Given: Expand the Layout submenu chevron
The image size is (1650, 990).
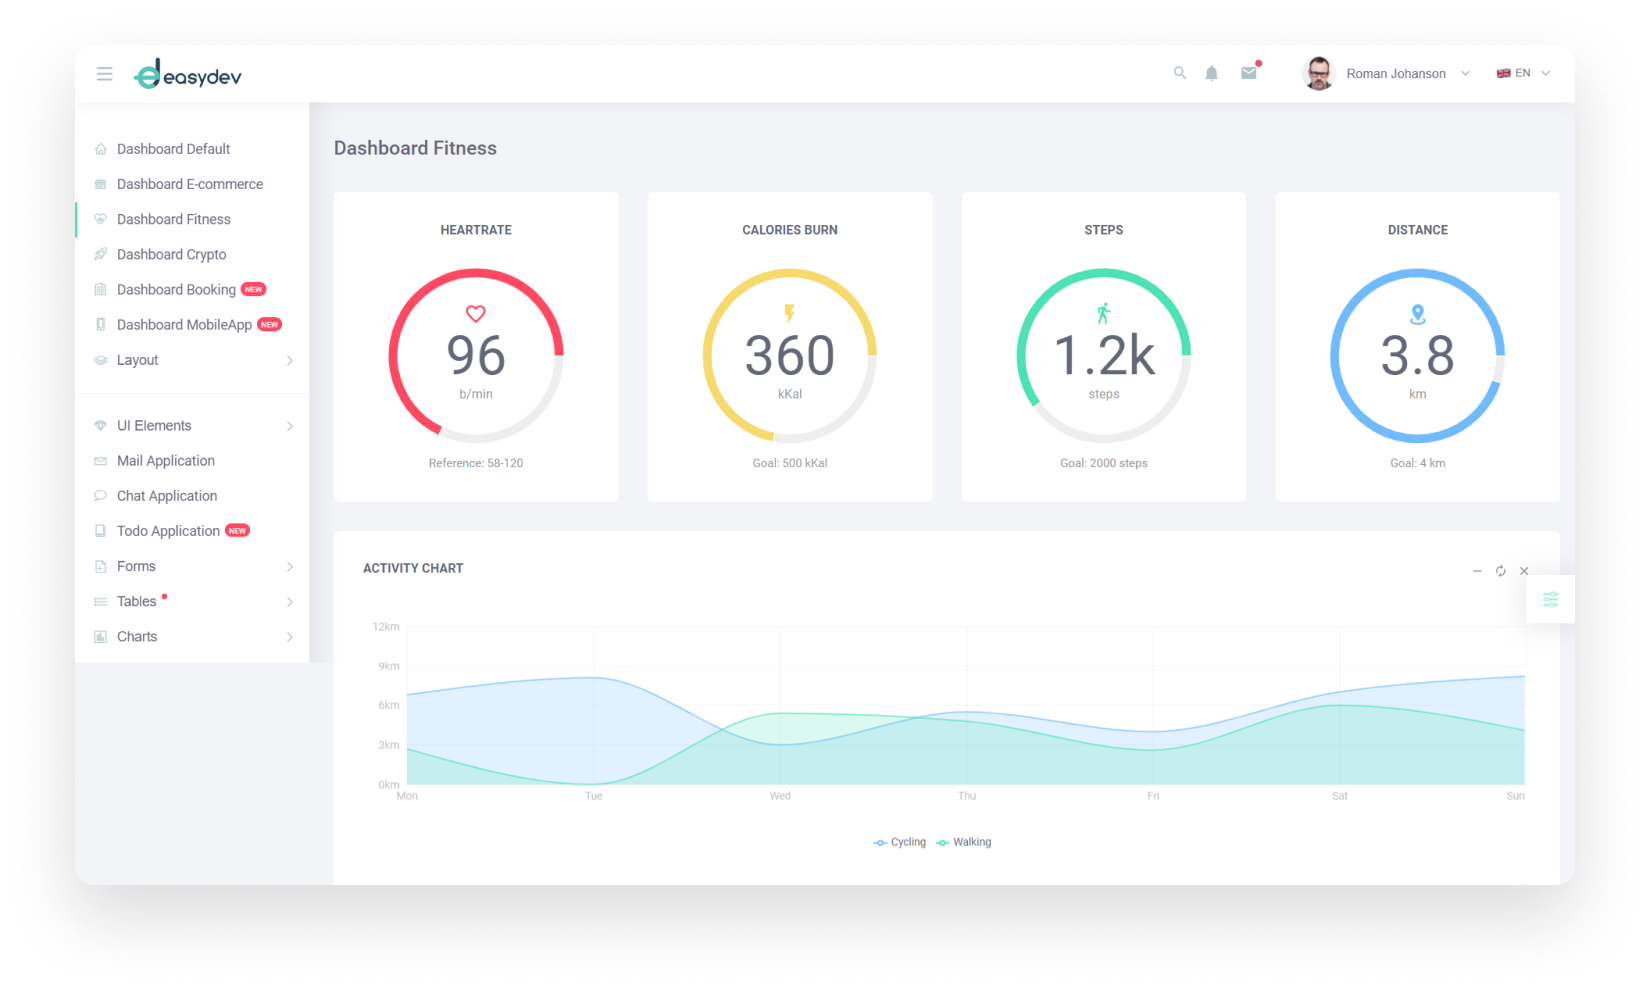Looking at the screenshot, I should click(x=290, y=360).
